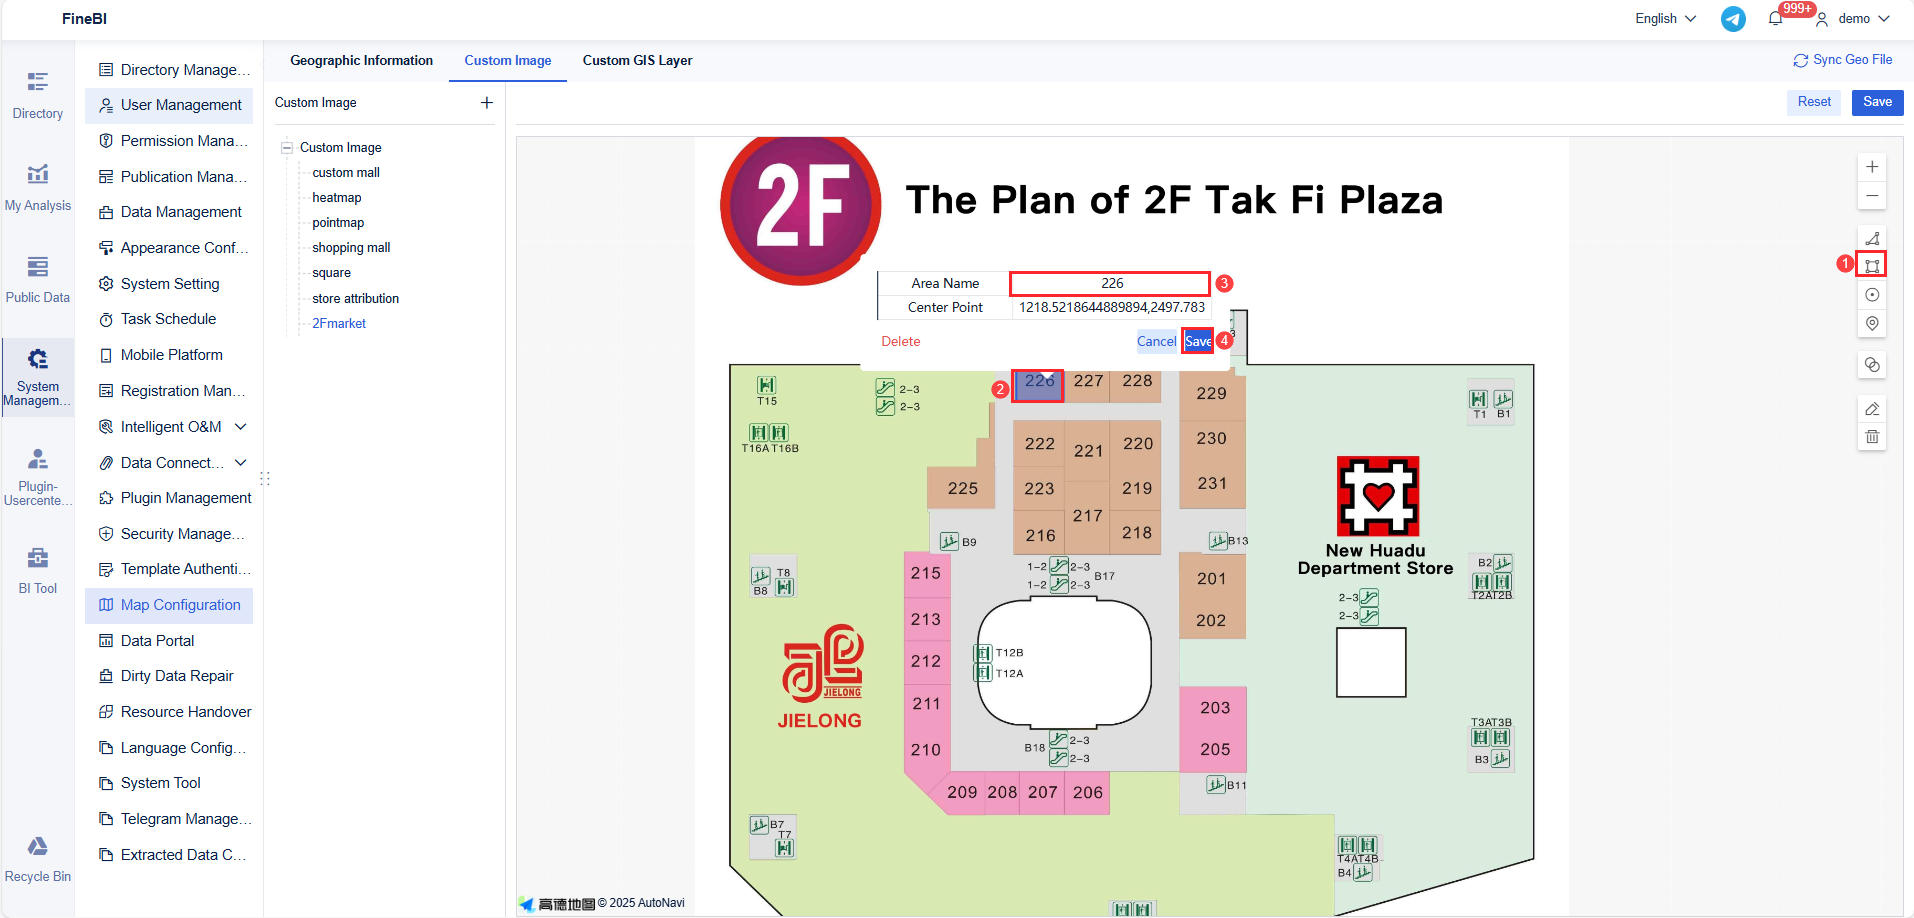Open BI Tool section
Viewport: 1914px width, 918px height.
click(38, 571)
